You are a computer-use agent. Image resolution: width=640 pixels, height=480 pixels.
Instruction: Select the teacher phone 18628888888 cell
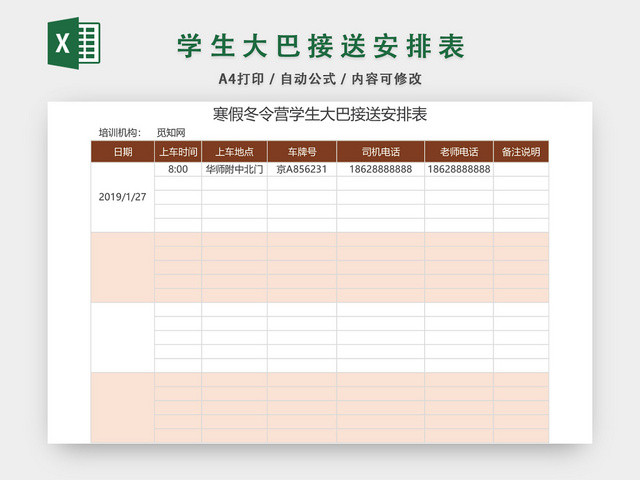pos(459,169)
